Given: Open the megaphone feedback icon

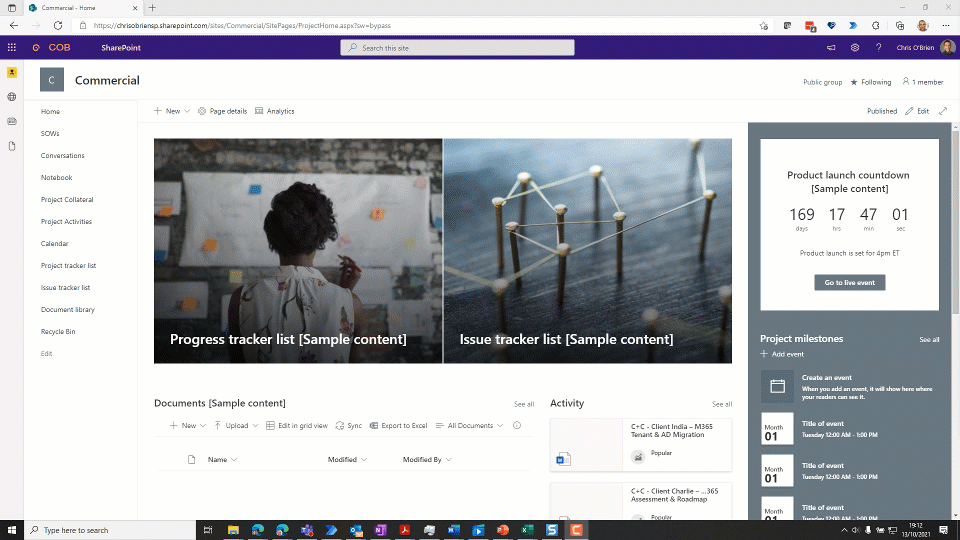Looking at the screenshot, I should (831, 48).
